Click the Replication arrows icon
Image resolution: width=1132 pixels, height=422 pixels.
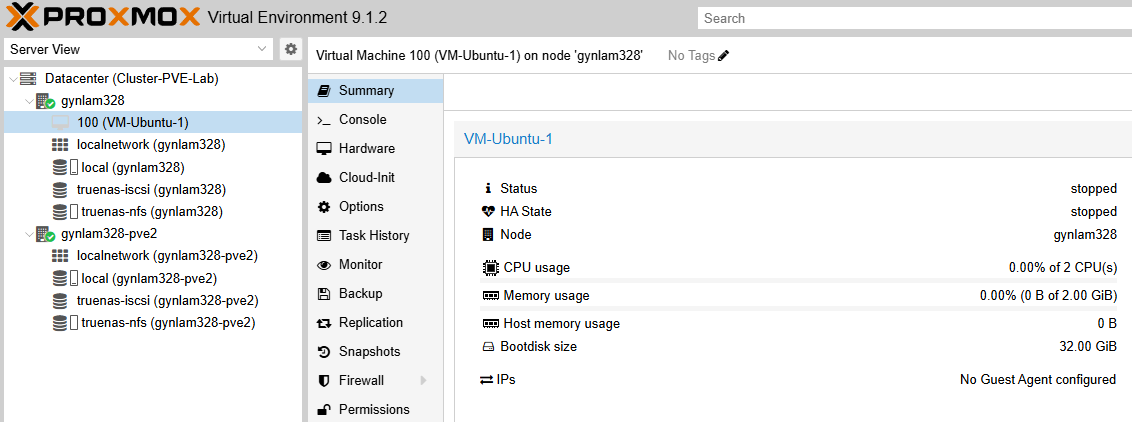pos(324,323)
